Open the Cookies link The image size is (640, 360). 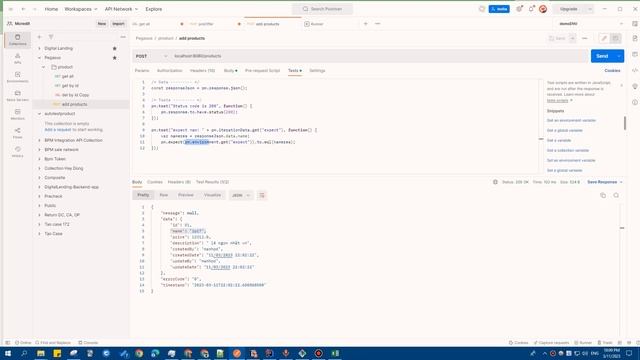[612, 71]
